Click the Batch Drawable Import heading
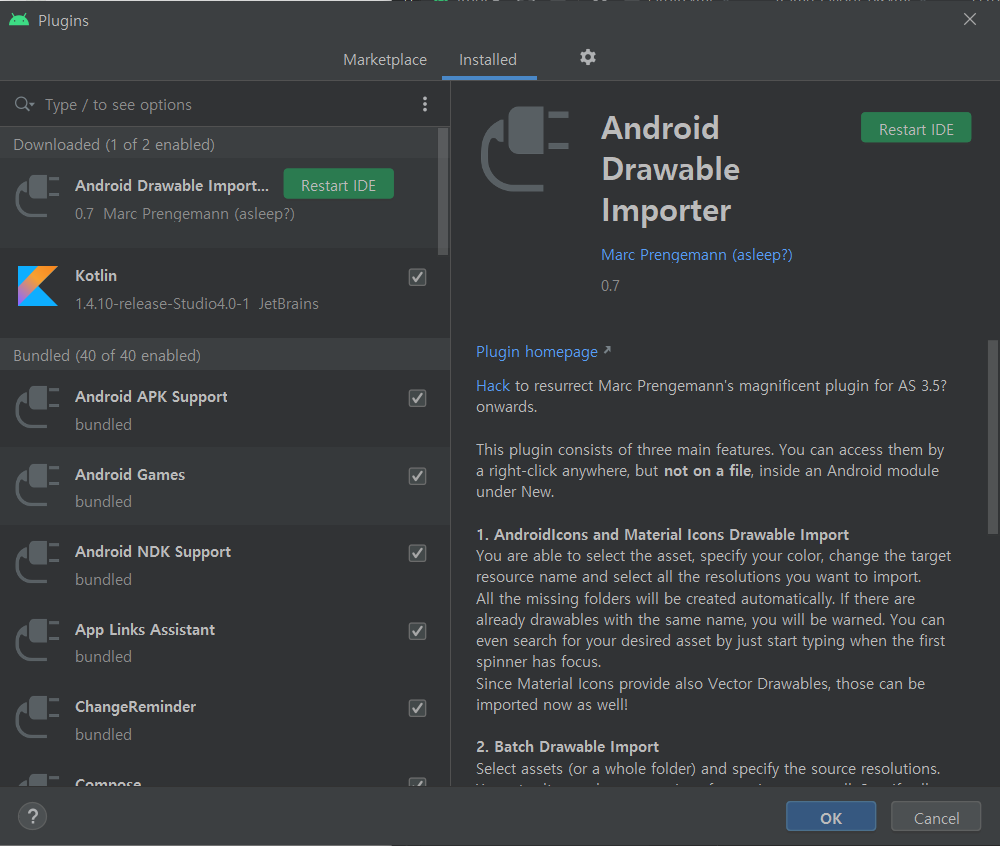The image size is (1000, 846). (x=568, y=747)
